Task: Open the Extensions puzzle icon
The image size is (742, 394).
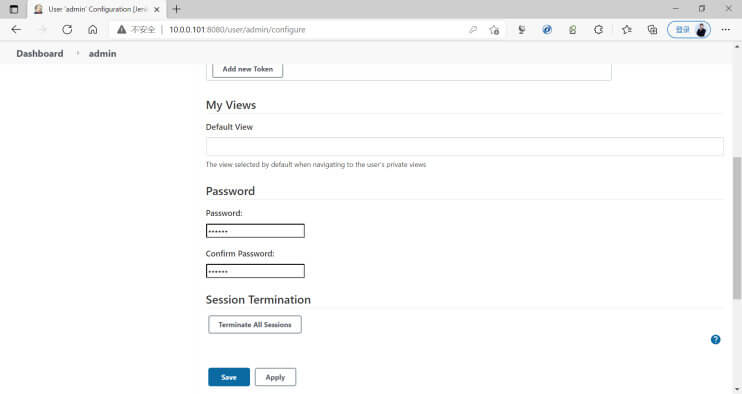Action: (599, 29)
